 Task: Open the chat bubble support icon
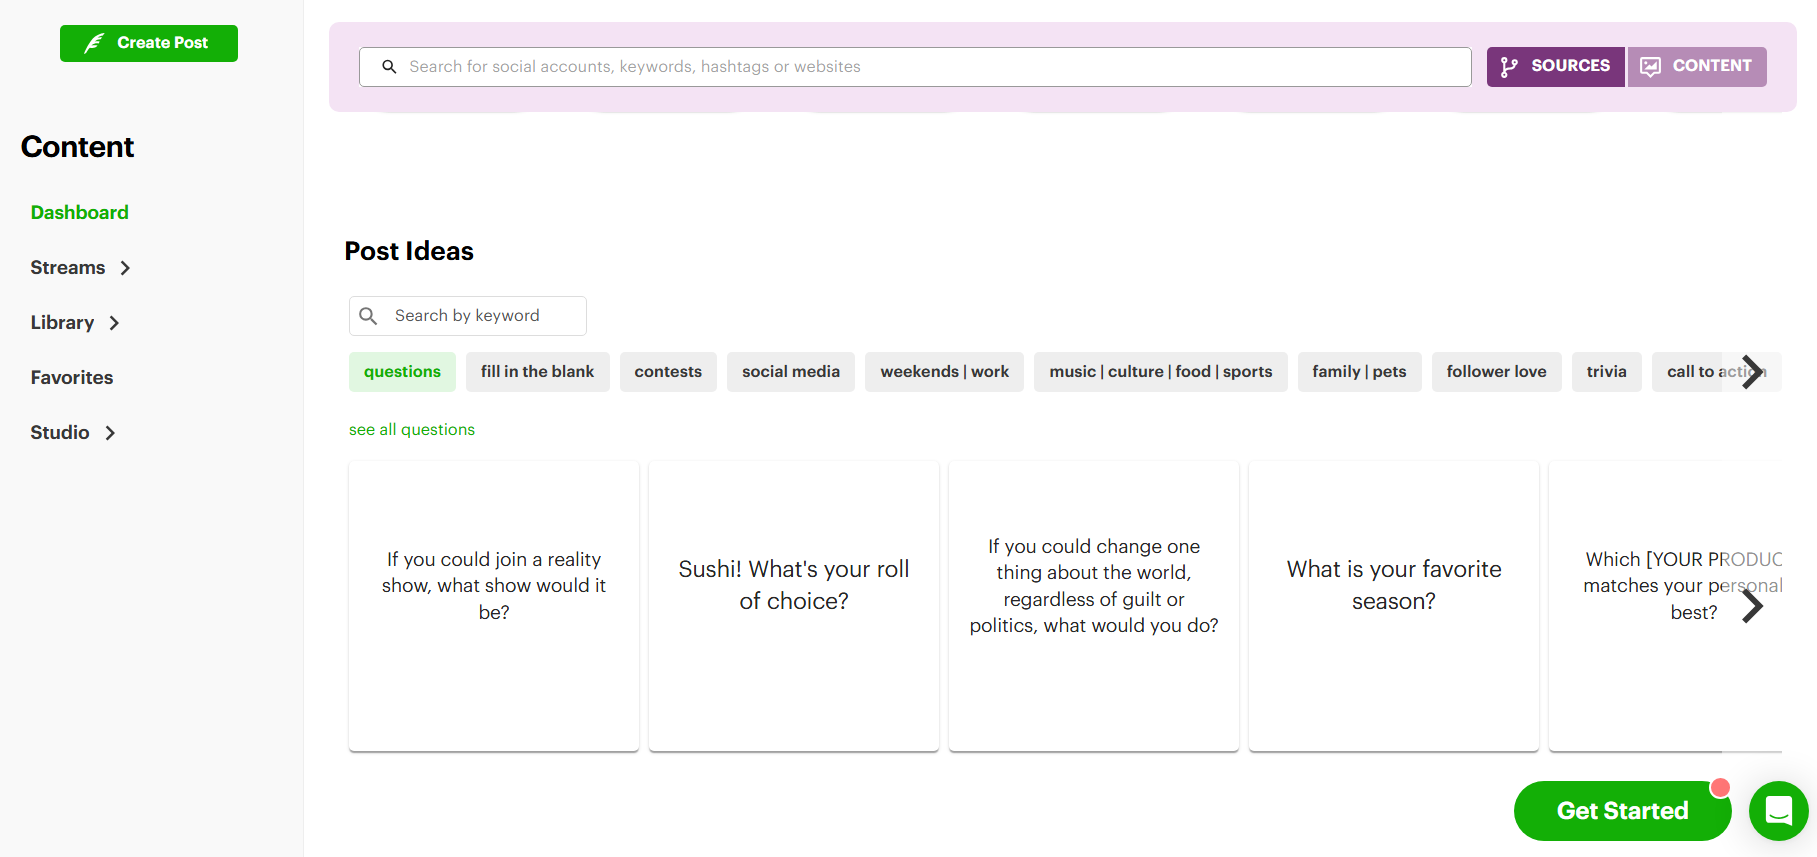[x=1778, y=811]
